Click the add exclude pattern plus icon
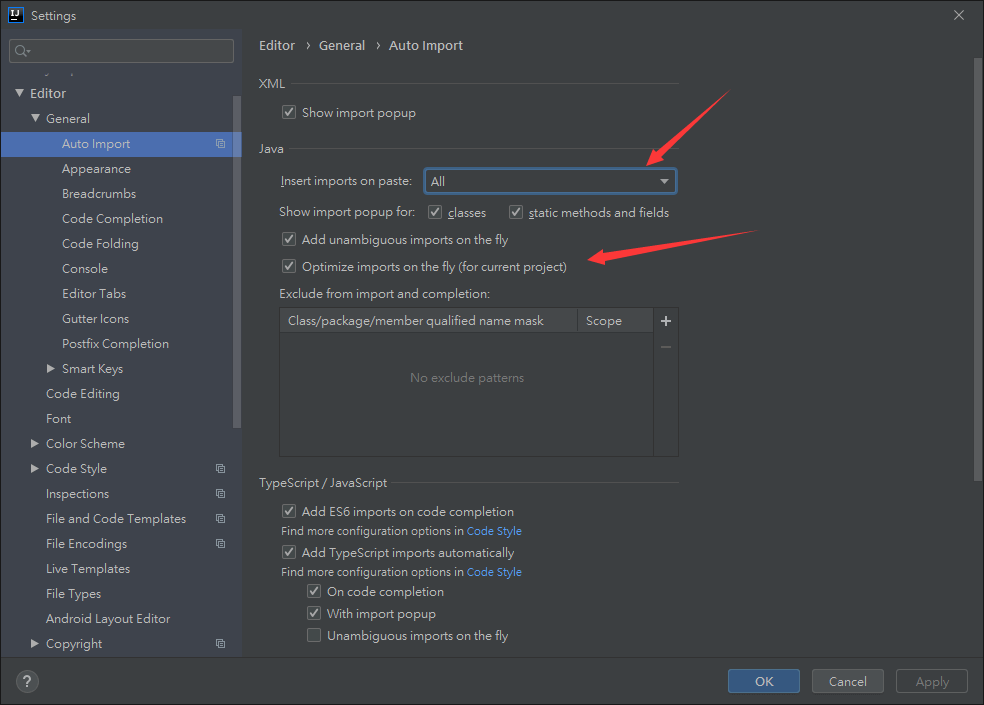 coord(666,321)
